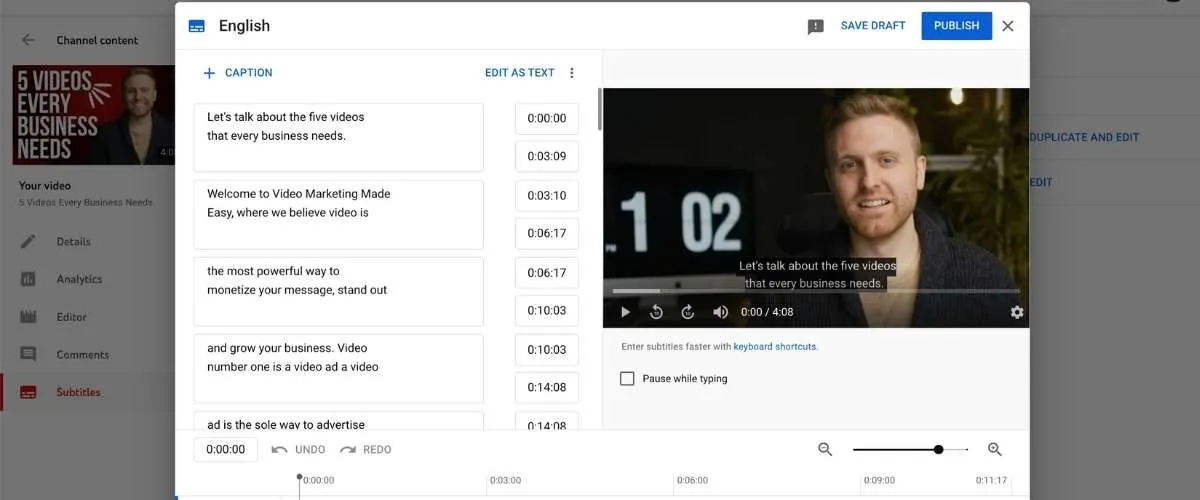Screen dimensions: 1200x500
Task: Edit the 0:06:17 end time of second caption
Action: tap(547, 233)
